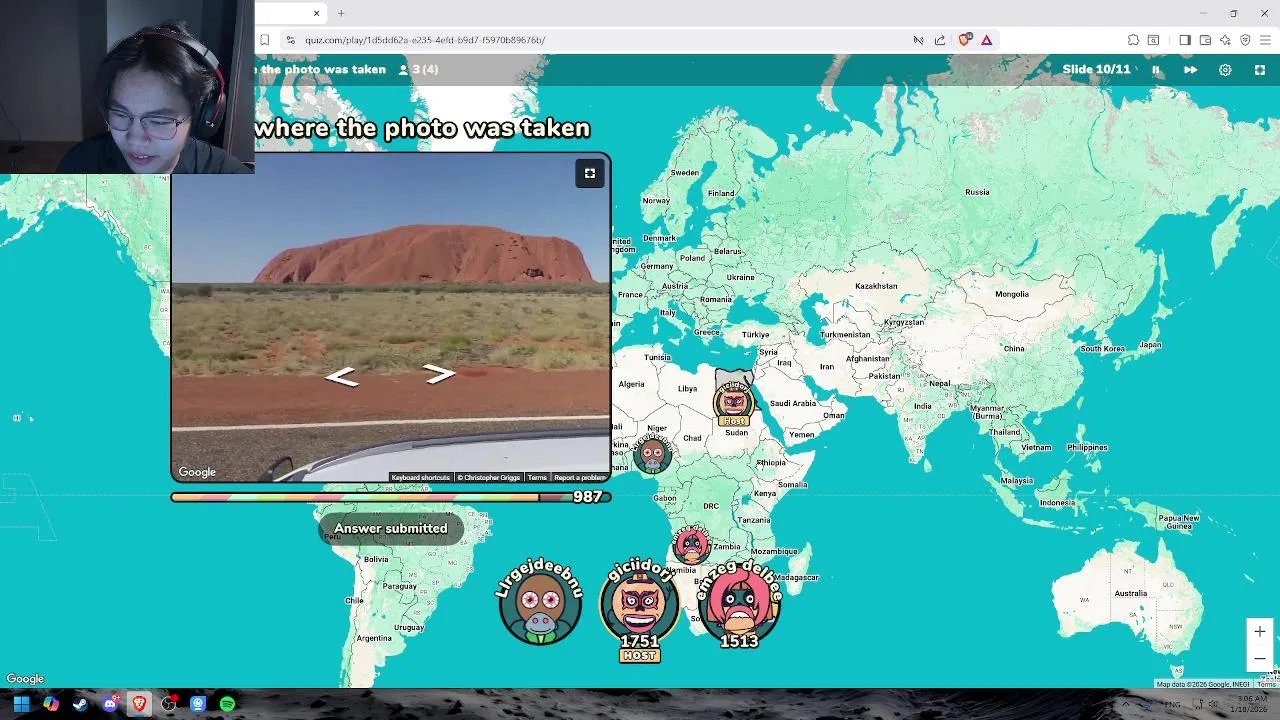Open Steam from the taskbar

click(80, 704)
